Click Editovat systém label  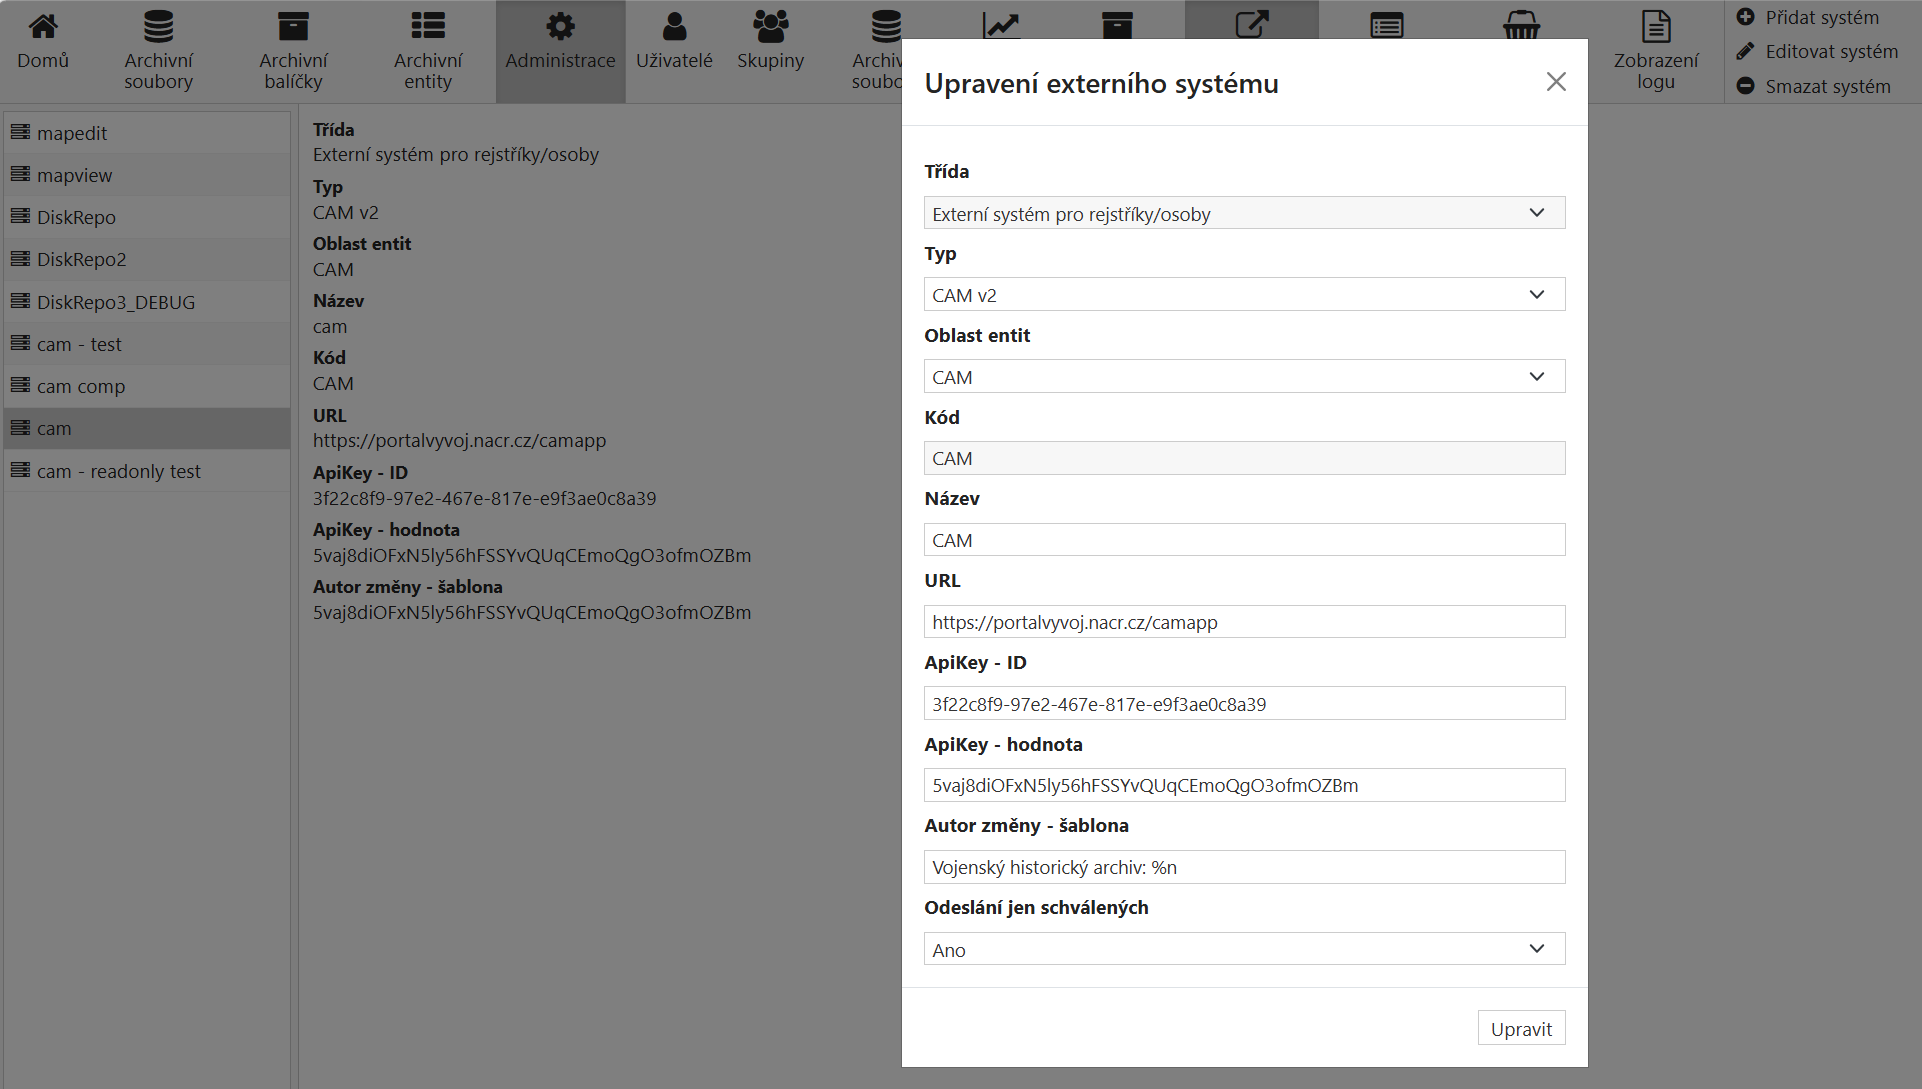[x=1831, y=51]
